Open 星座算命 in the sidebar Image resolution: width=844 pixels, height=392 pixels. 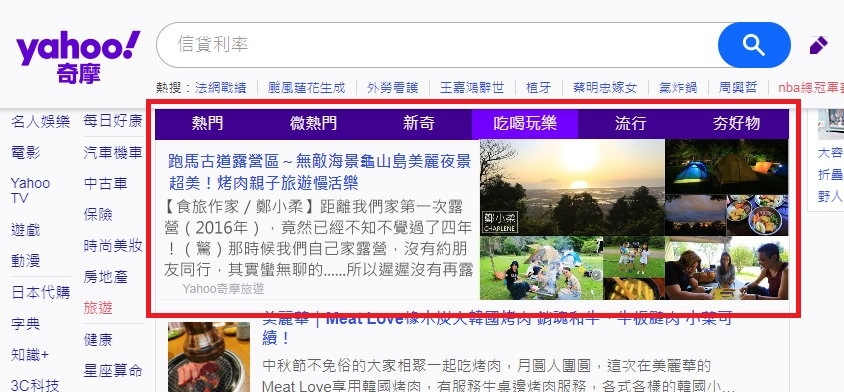point(113,370)
